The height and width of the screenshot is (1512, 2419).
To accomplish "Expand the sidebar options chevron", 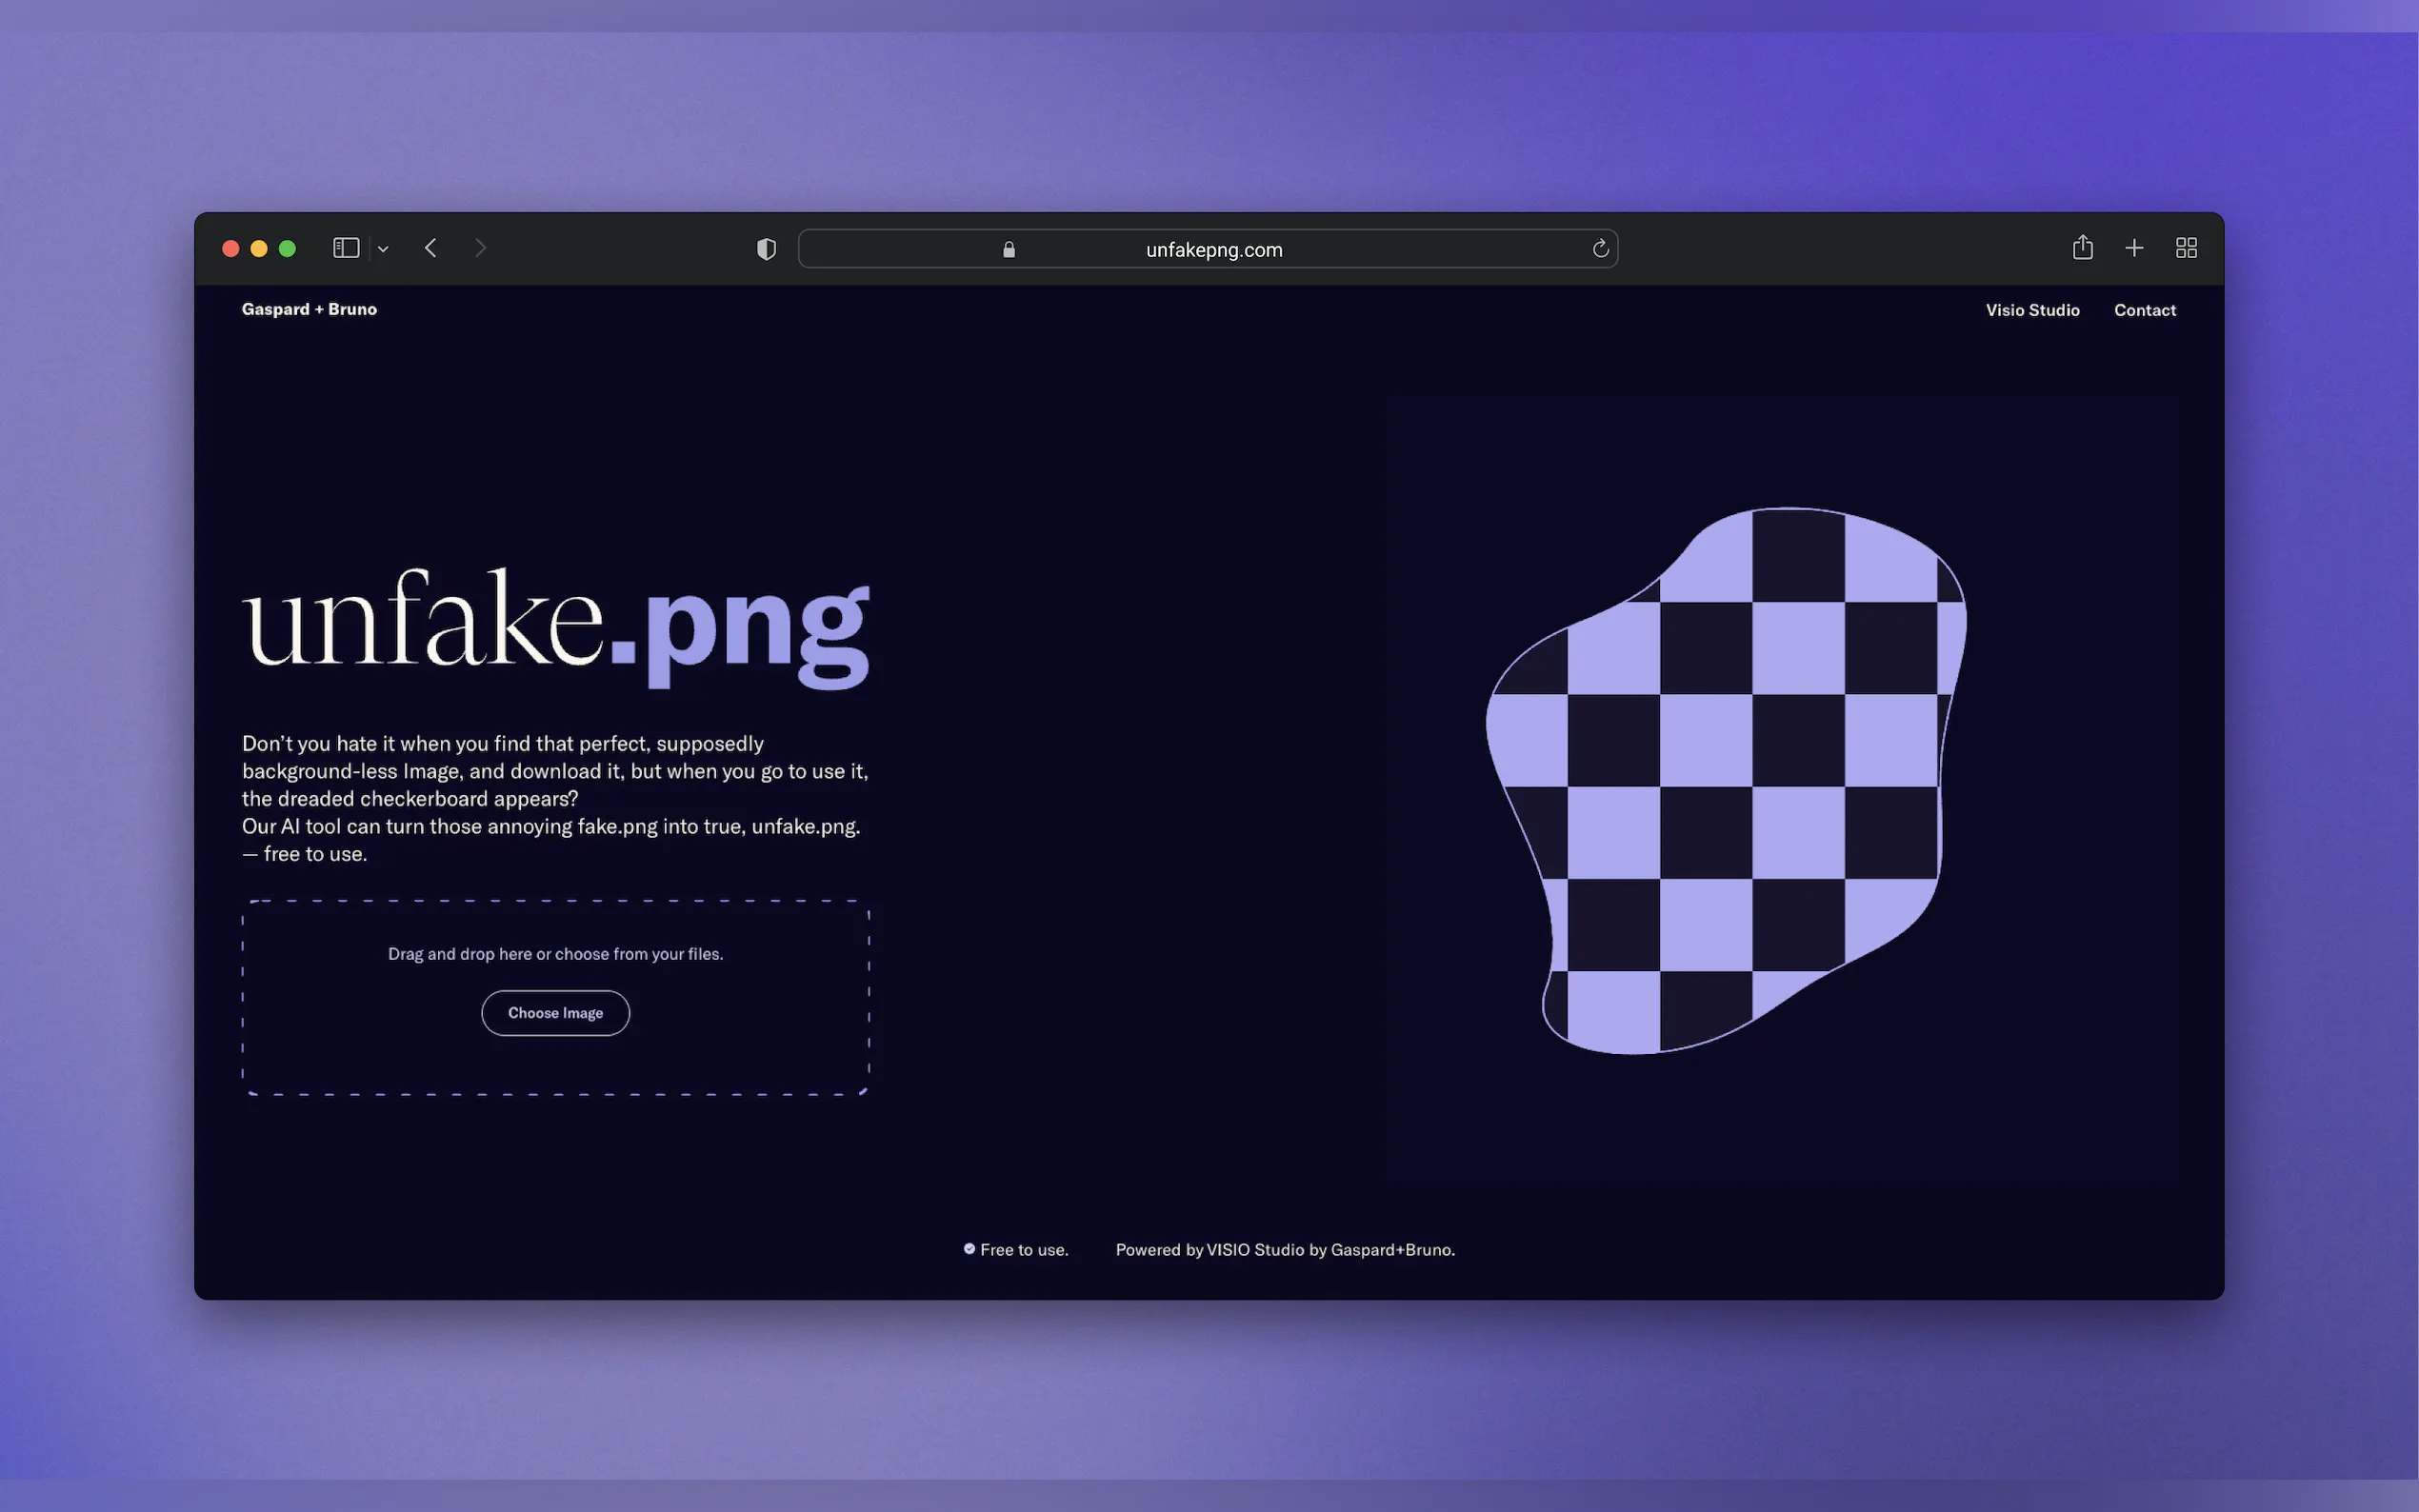I will pos(383,249).
